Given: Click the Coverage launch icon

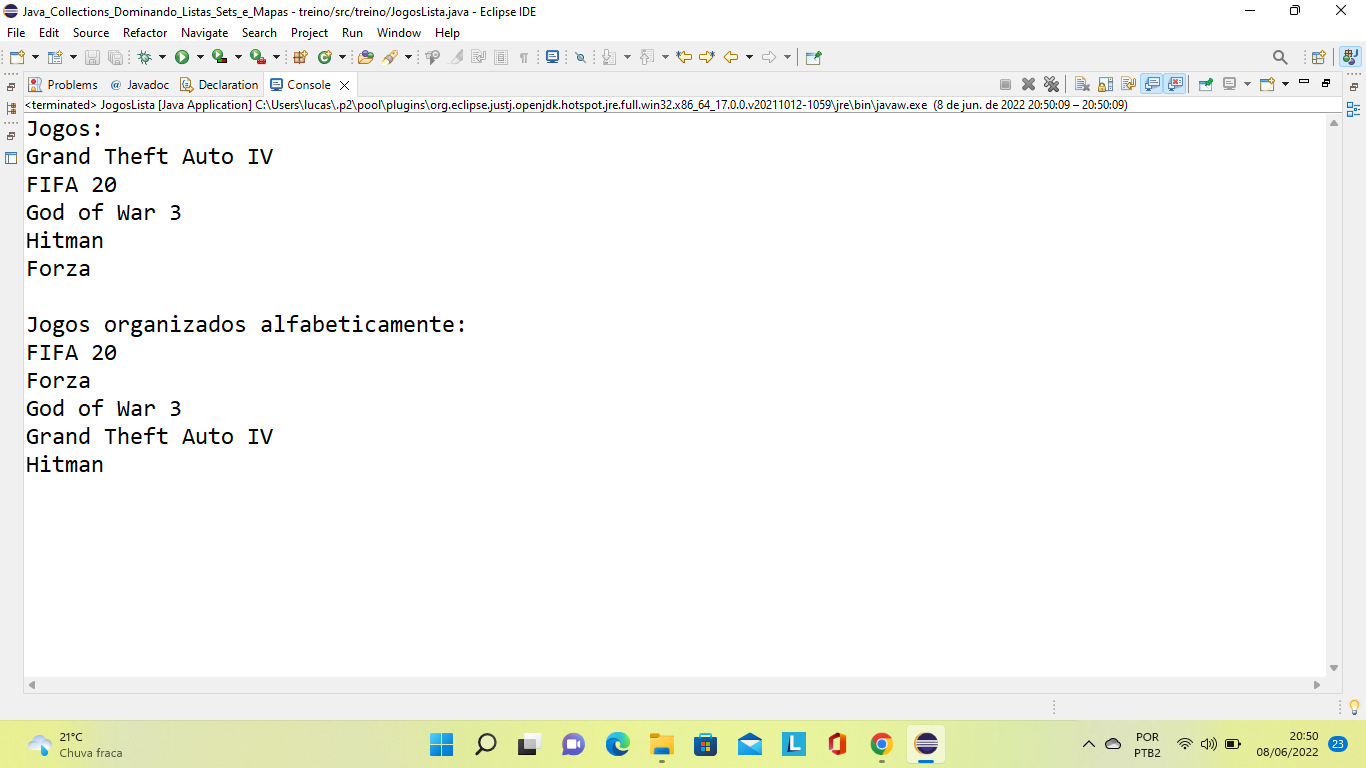Looking at the screenshot, I should coord(219,57).
